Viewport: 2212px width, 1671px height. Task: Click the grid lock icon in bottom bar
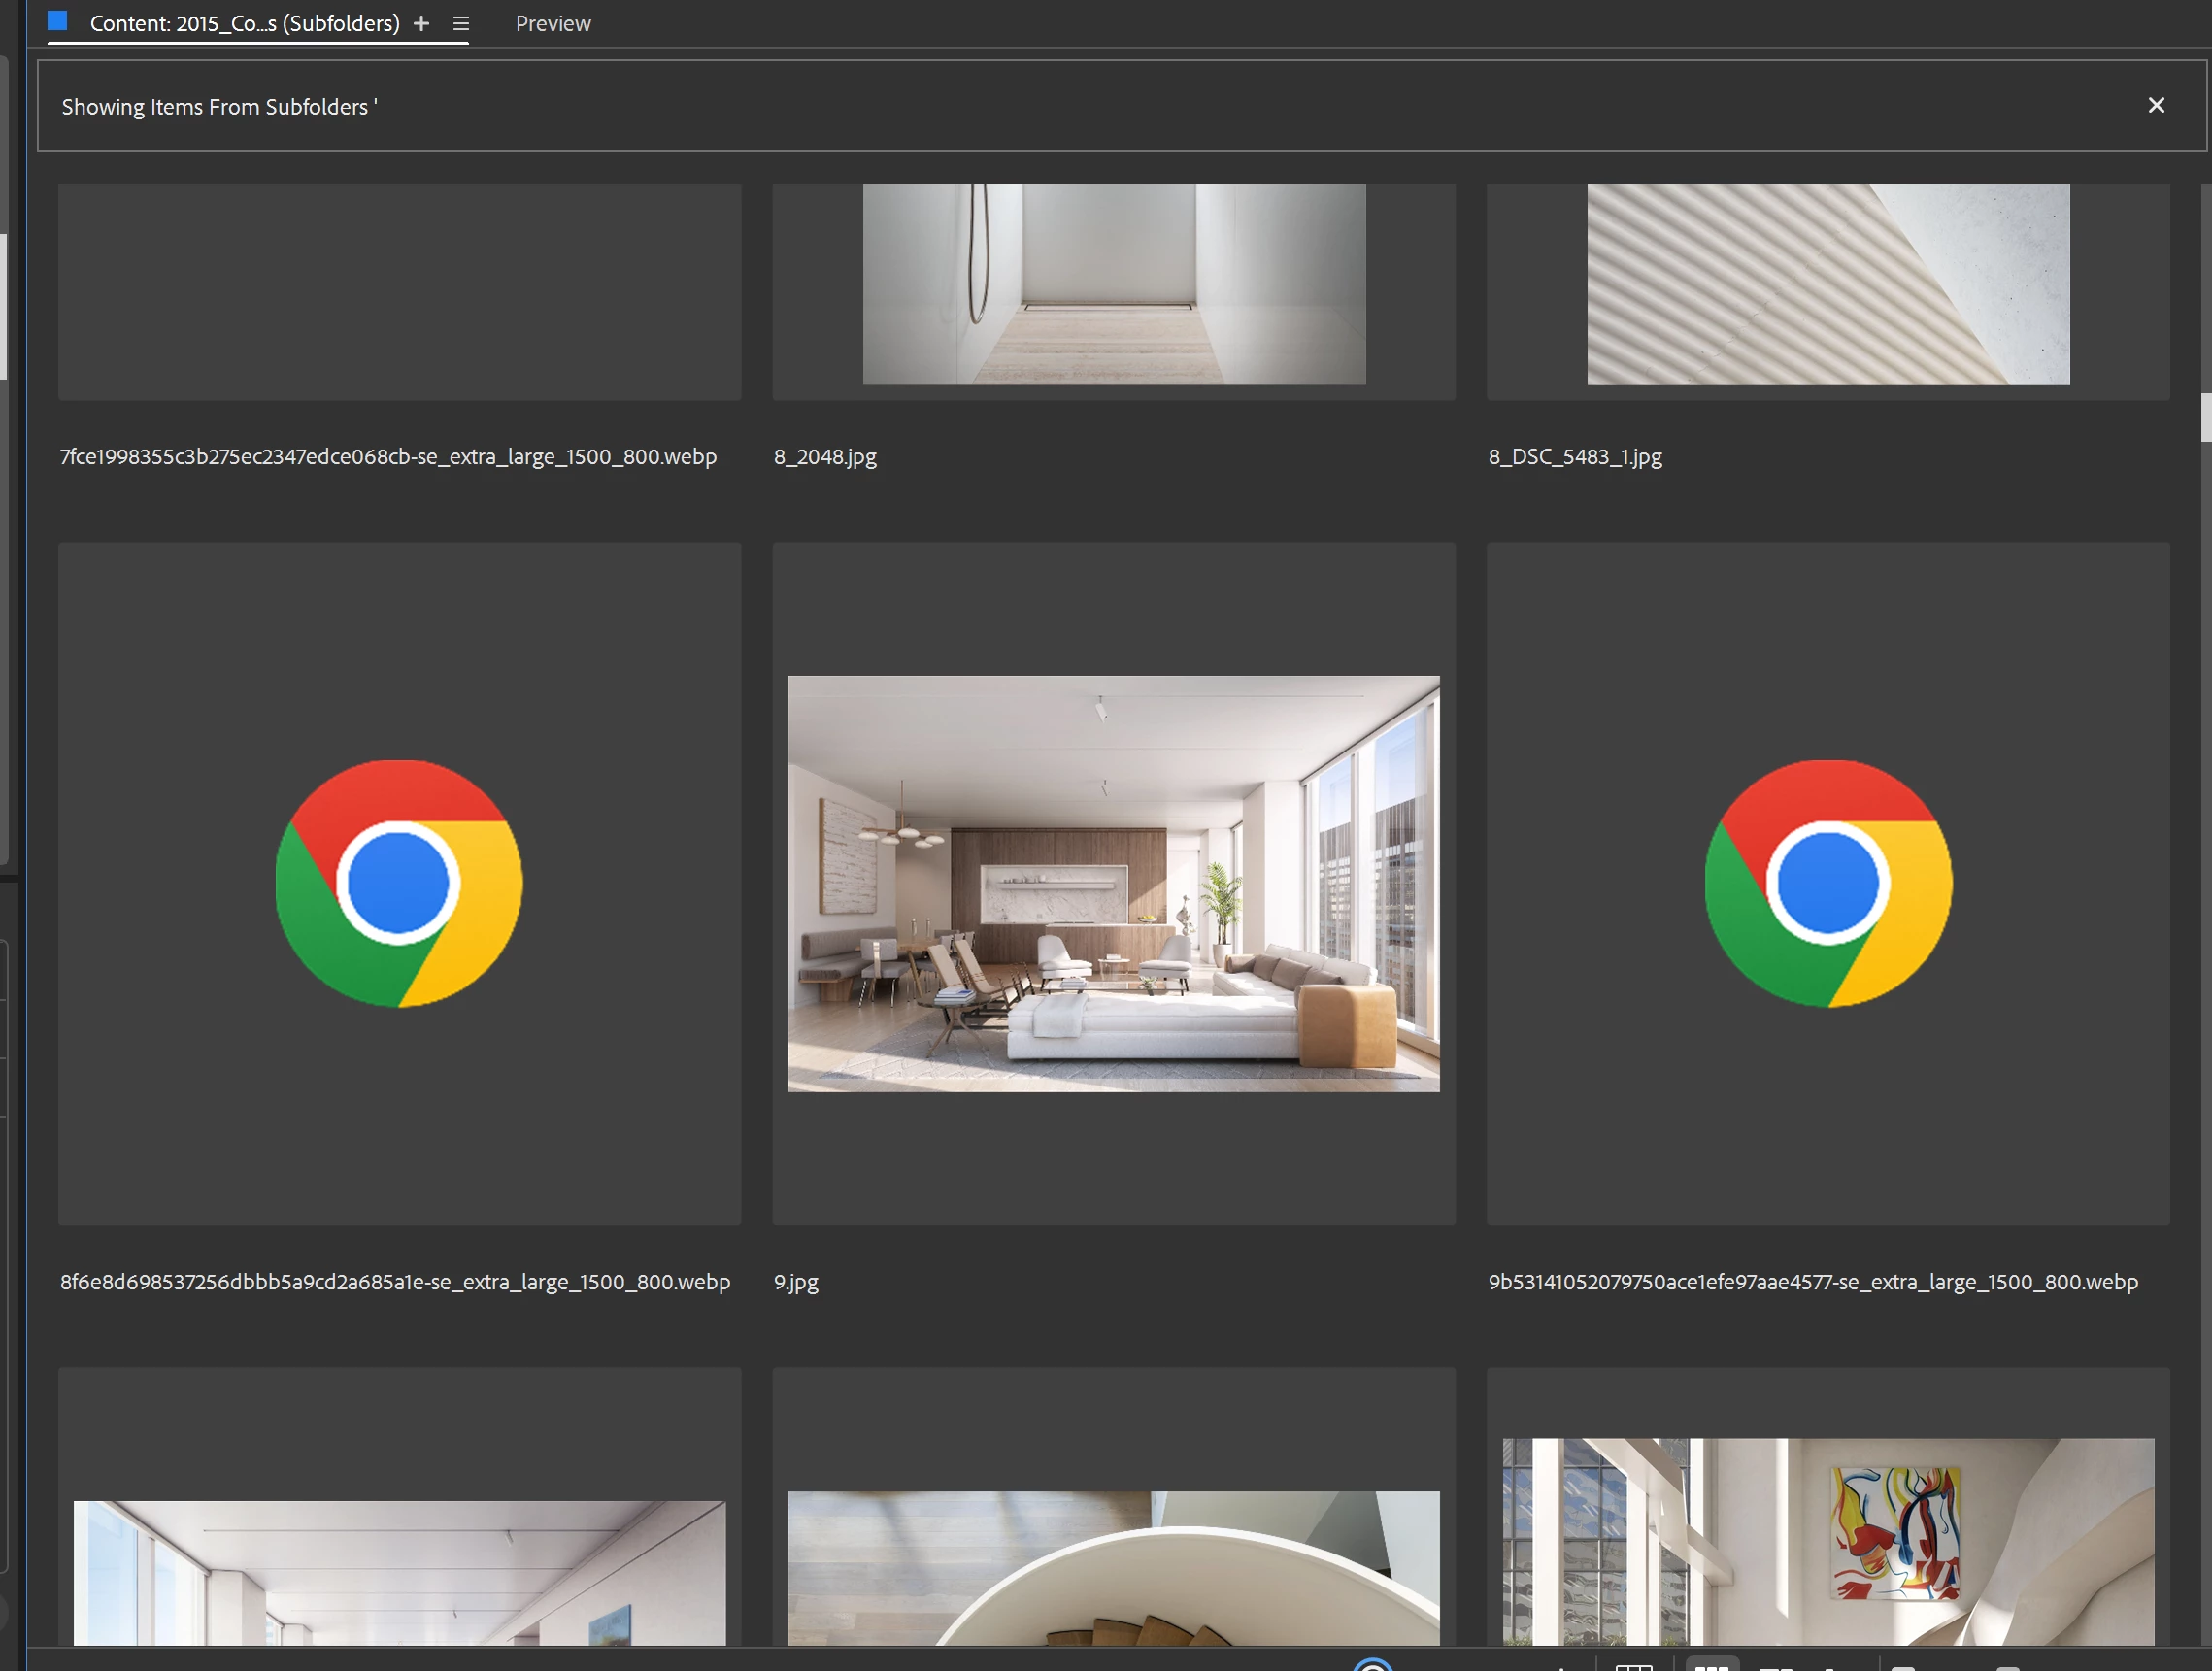tap(1633, 1664)
